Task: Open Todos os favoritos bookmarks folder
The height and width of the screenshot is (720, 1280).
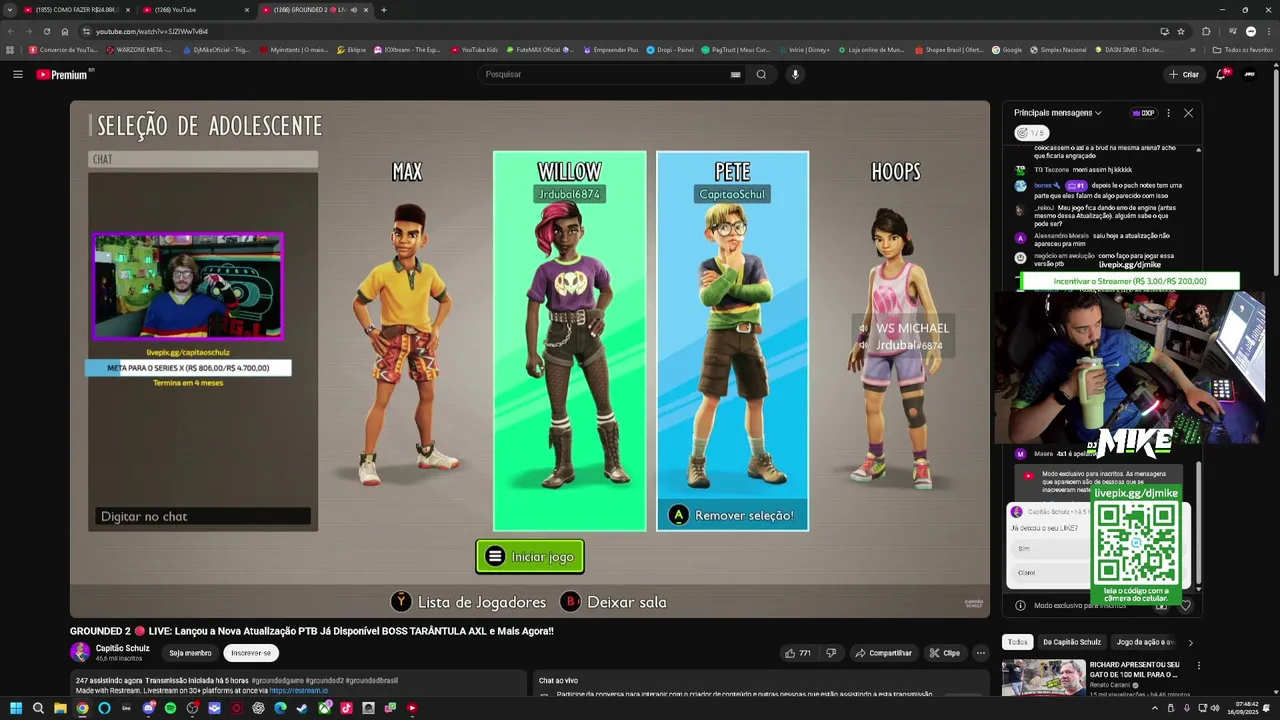Action: point(1243,50)
